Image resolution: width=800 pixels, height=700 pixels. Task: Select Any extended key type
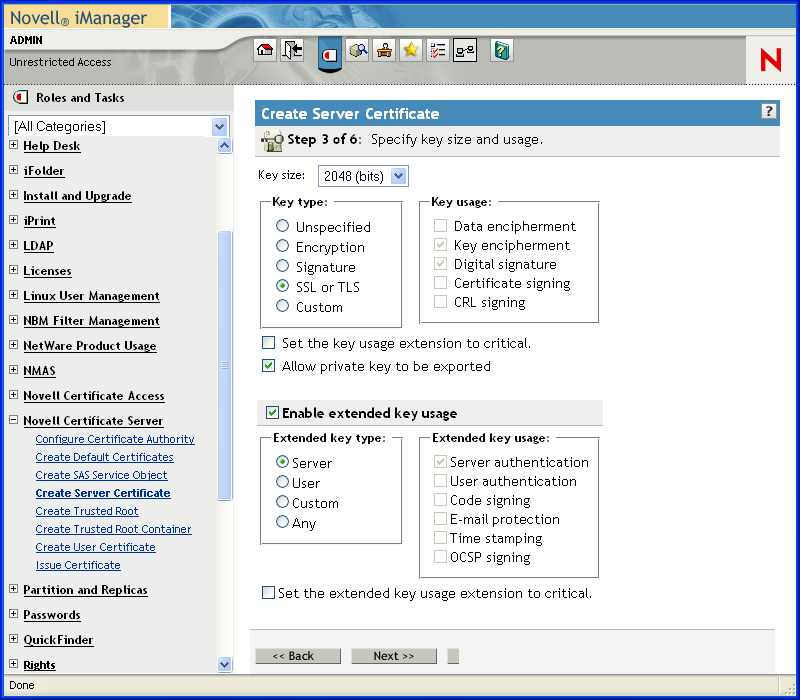pos(282,522)
